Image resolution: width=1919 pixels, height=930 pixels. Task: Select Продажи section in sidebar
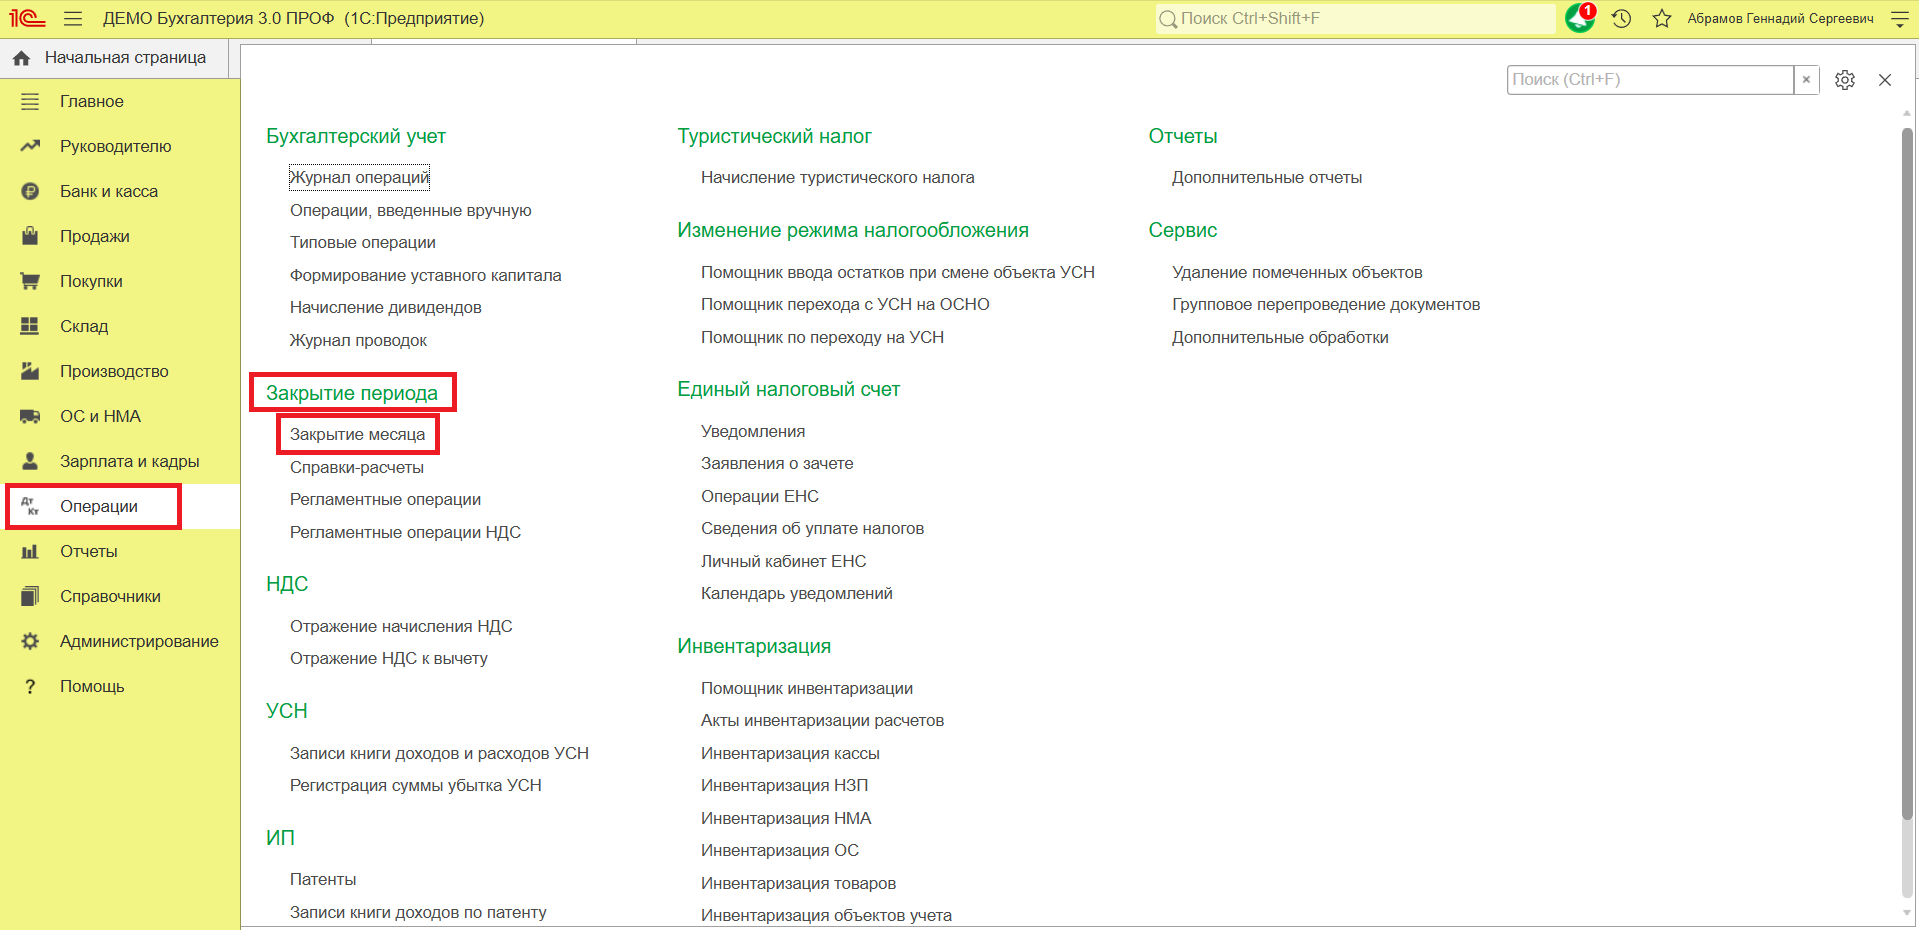pyautogui.click(x=120, y=236)
